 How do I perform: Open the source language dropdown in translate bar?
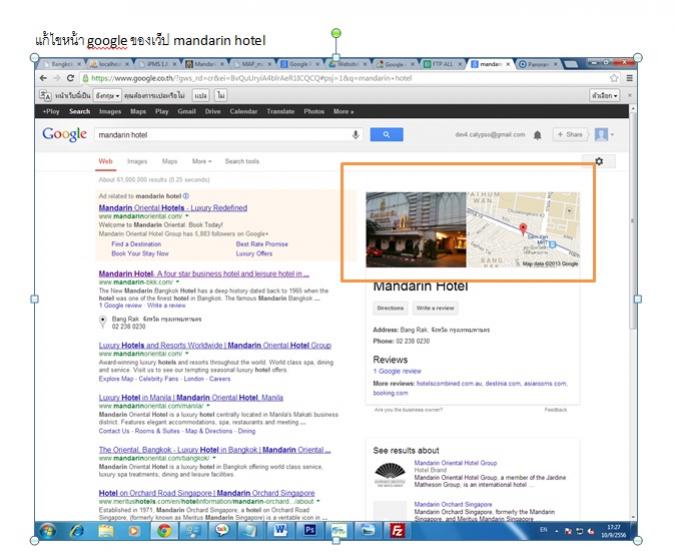108,96
